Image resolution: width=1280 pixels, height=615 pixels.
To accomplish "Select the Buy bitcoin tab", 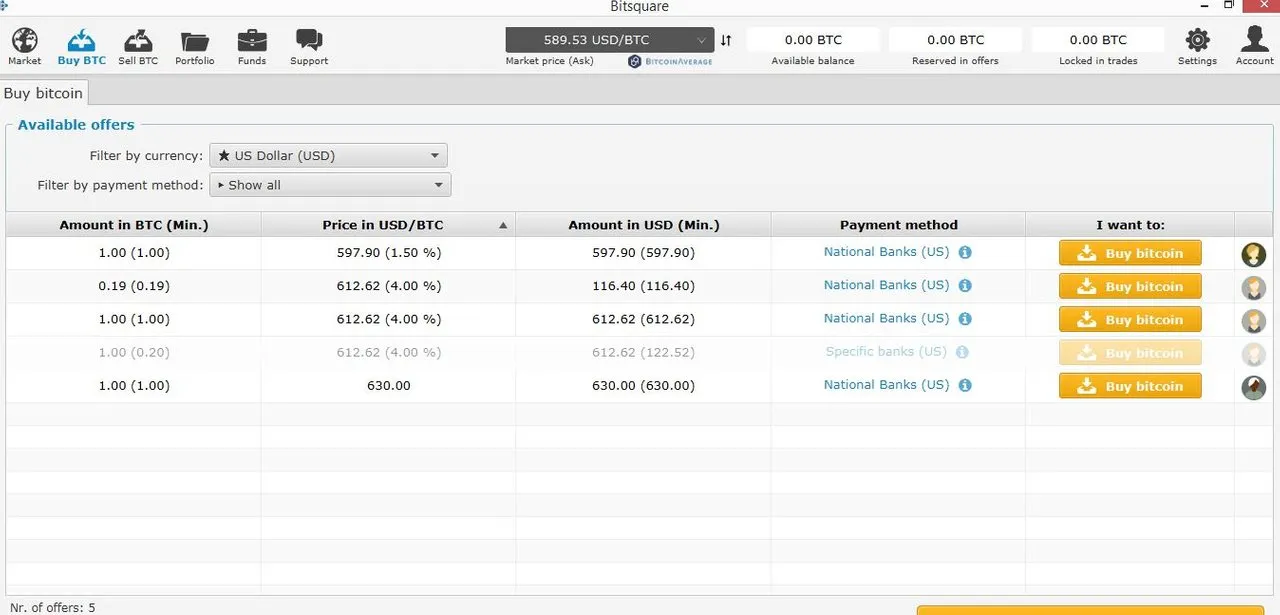I will (44, 93).
